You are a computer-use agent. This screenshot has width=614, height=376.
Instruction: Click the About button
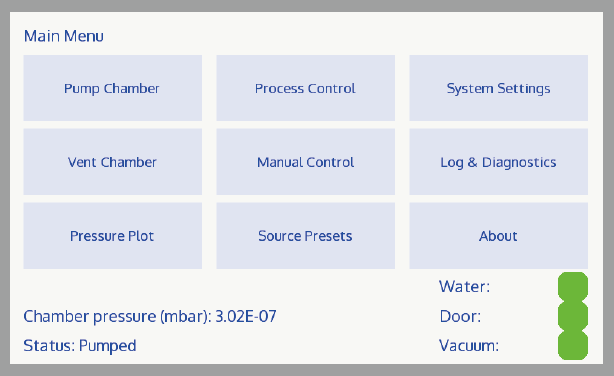(x=498, y=236)
